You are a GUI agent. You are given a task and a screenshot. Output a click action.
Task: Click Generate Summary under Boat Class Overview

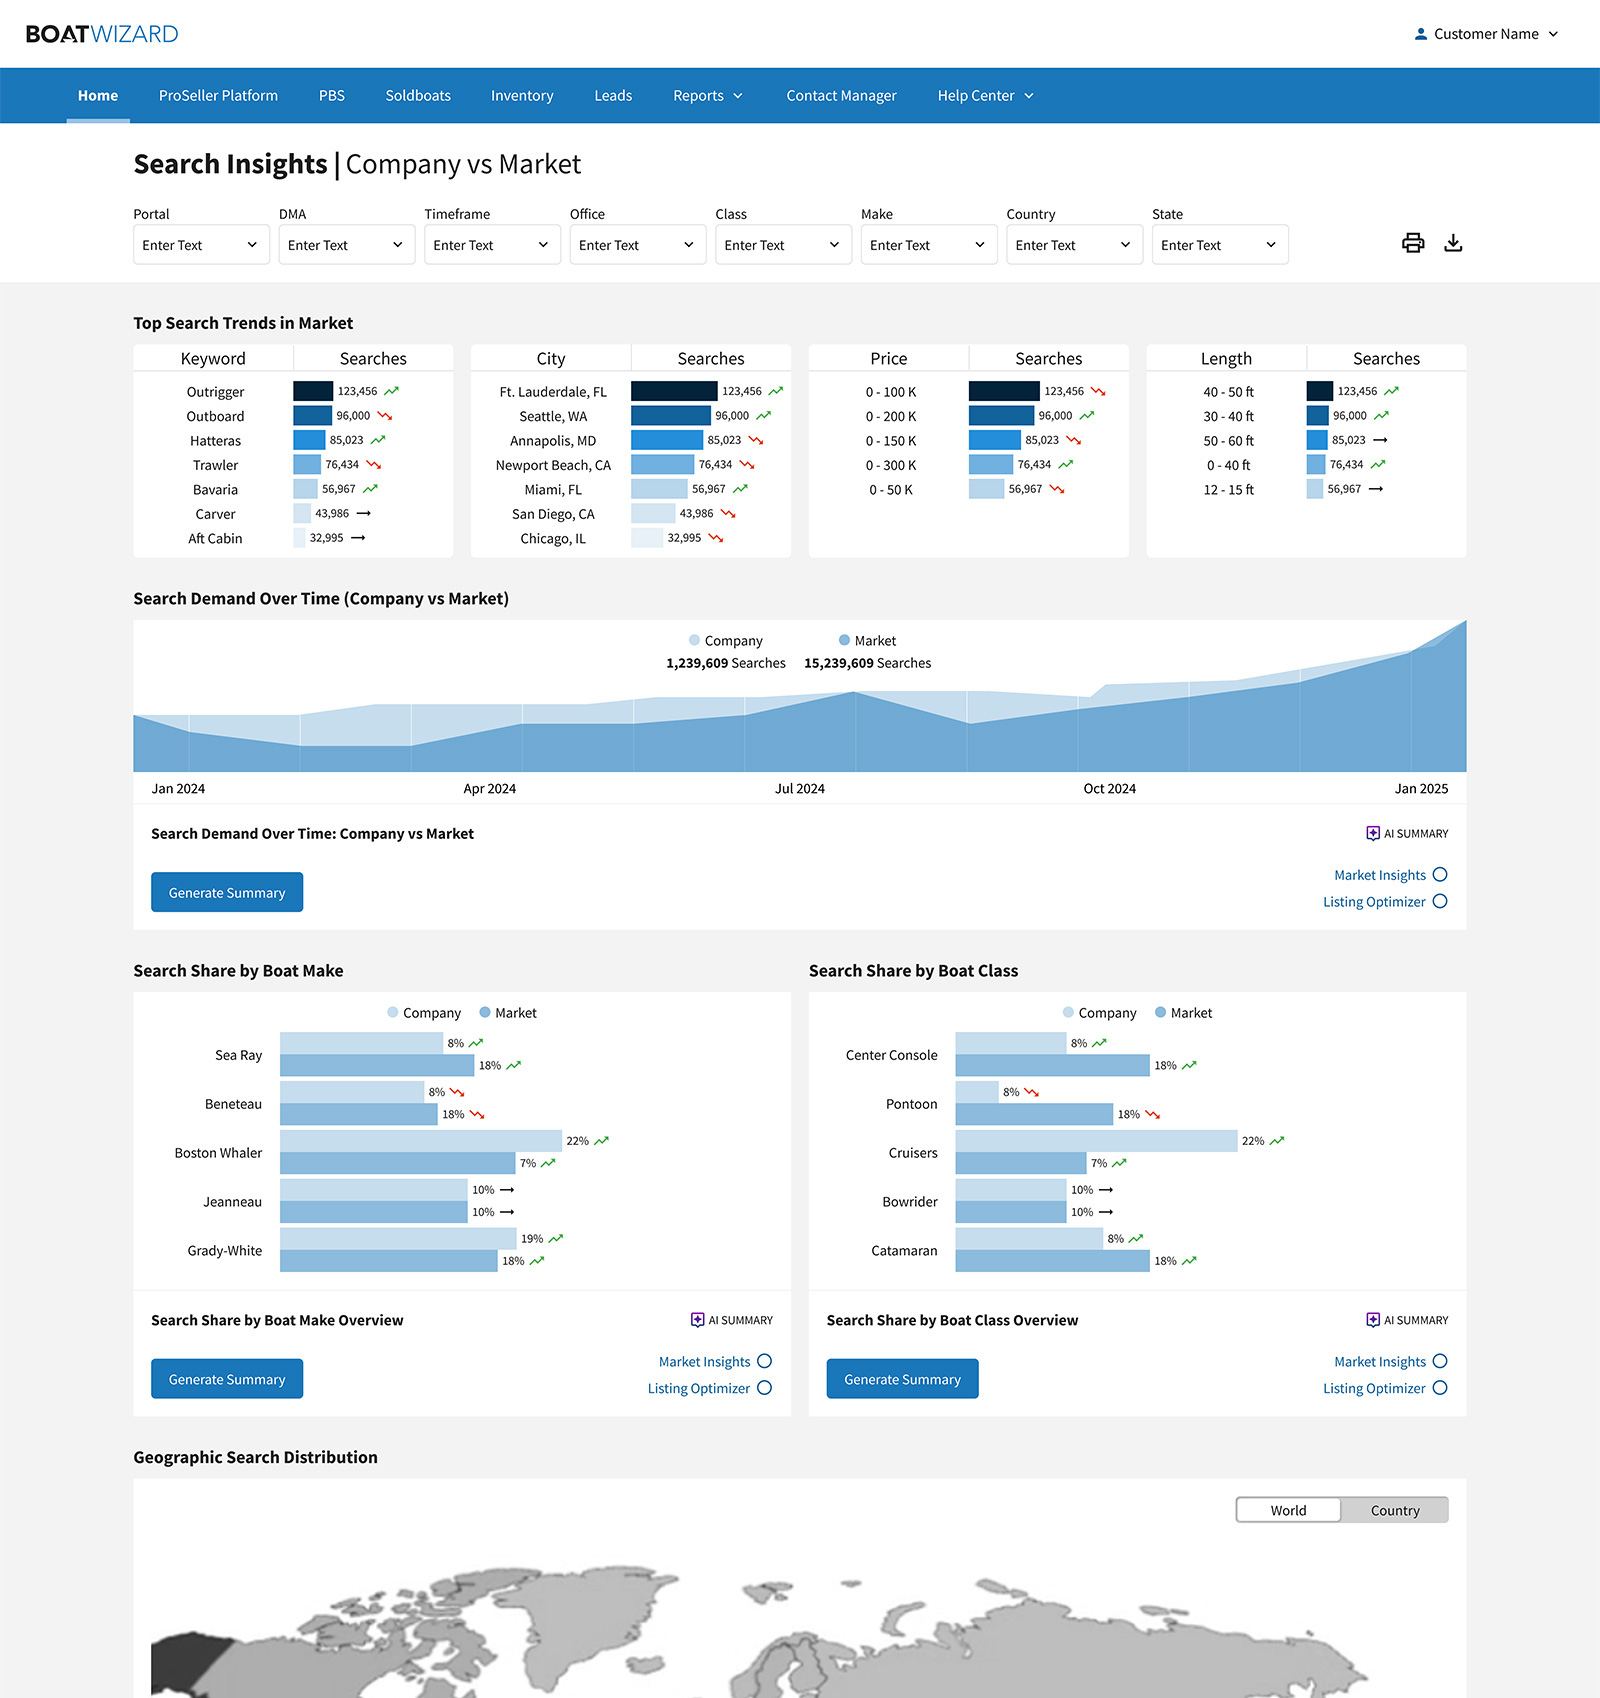(901, 1378)
